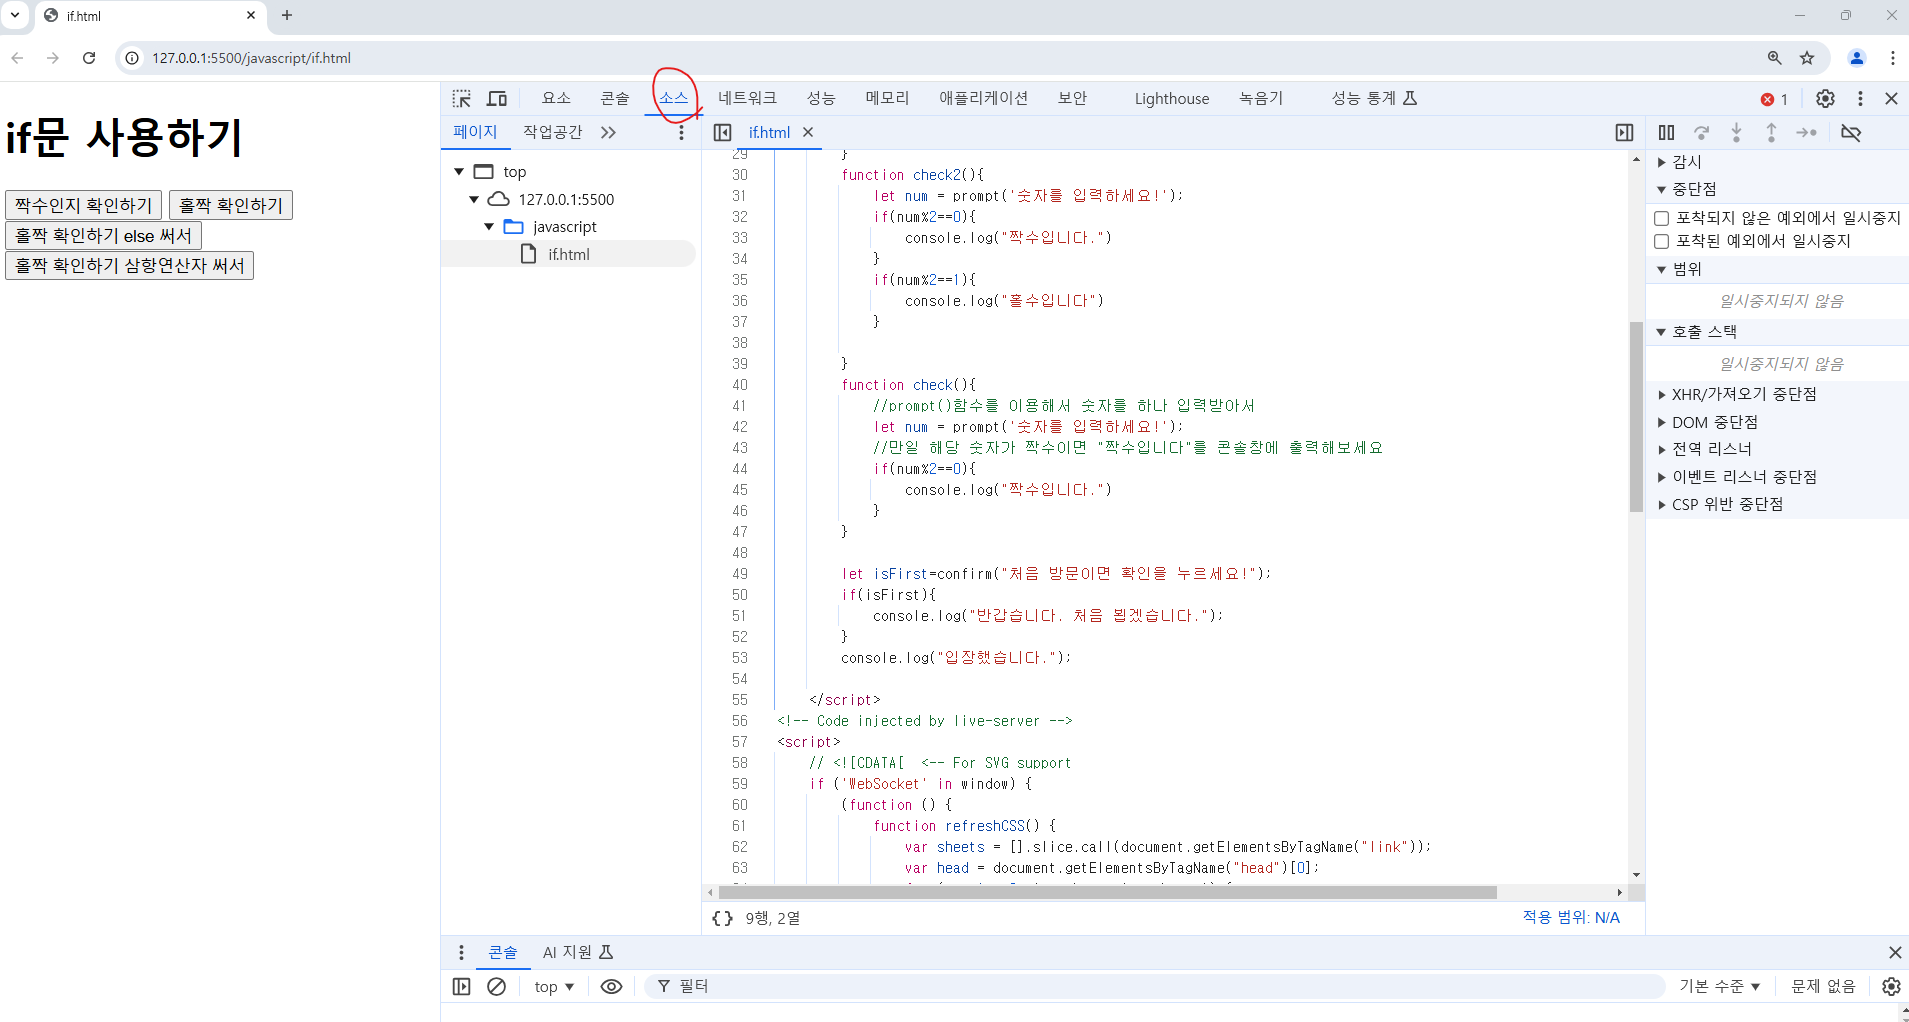
Task: Collapse the top tree node
Action: (x=459, y=172)
